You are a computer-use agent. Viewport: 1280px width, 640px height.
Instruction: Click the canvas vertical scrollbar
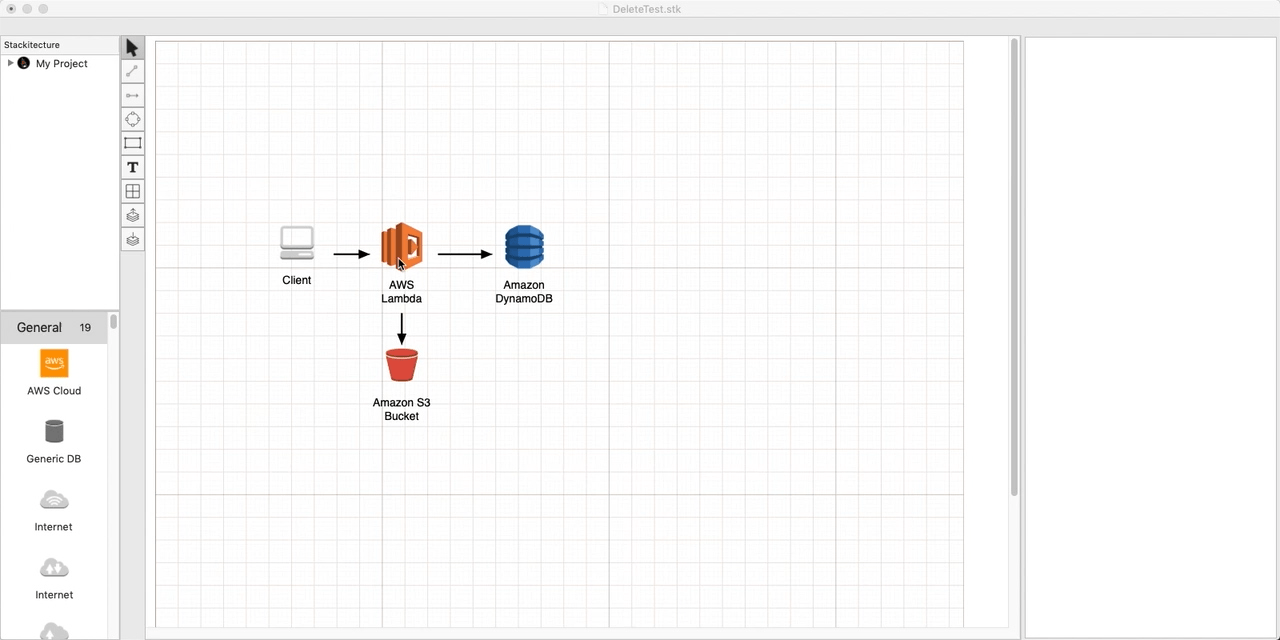(x=1014, y=270)
